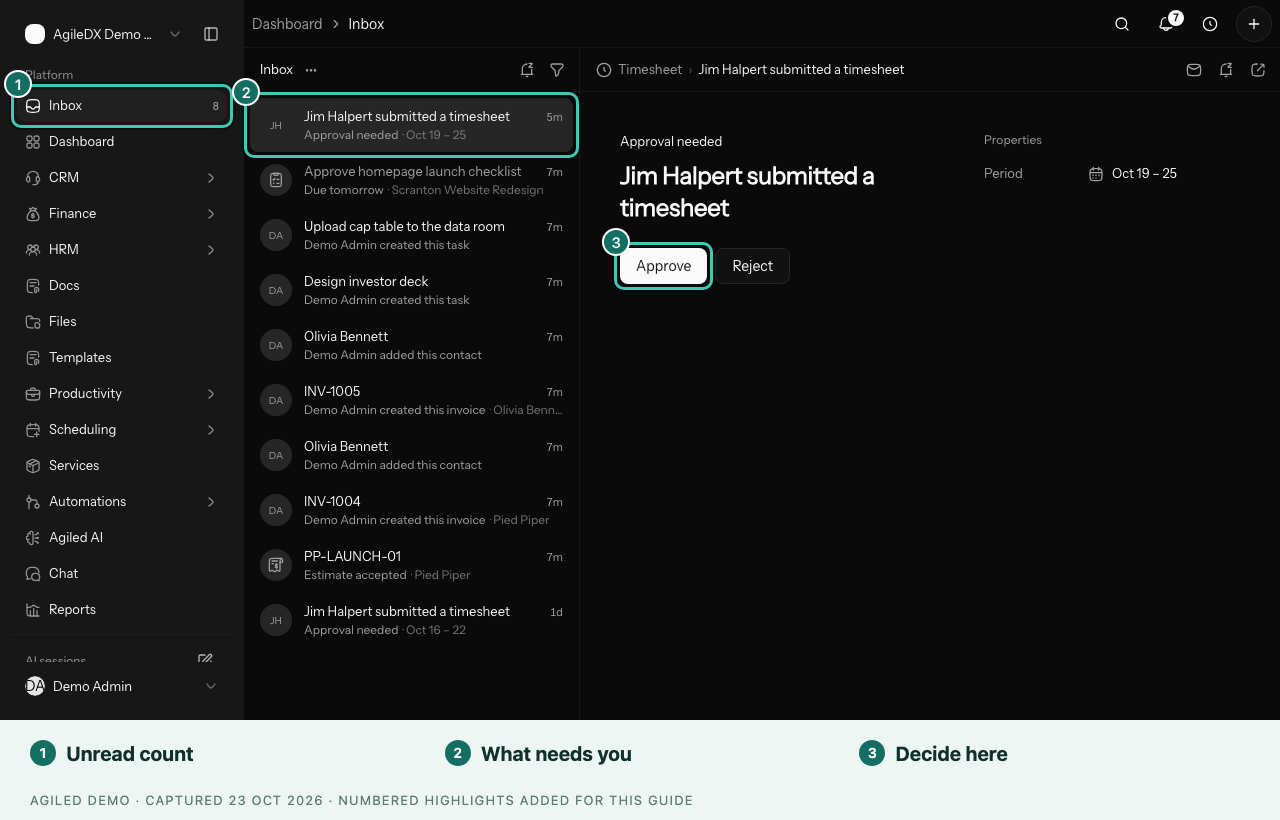Image resolution: width=1280 pixels, height=820 pixels.
Task: Go to Dashboard in the sidebar
Action: click(121, 142)
